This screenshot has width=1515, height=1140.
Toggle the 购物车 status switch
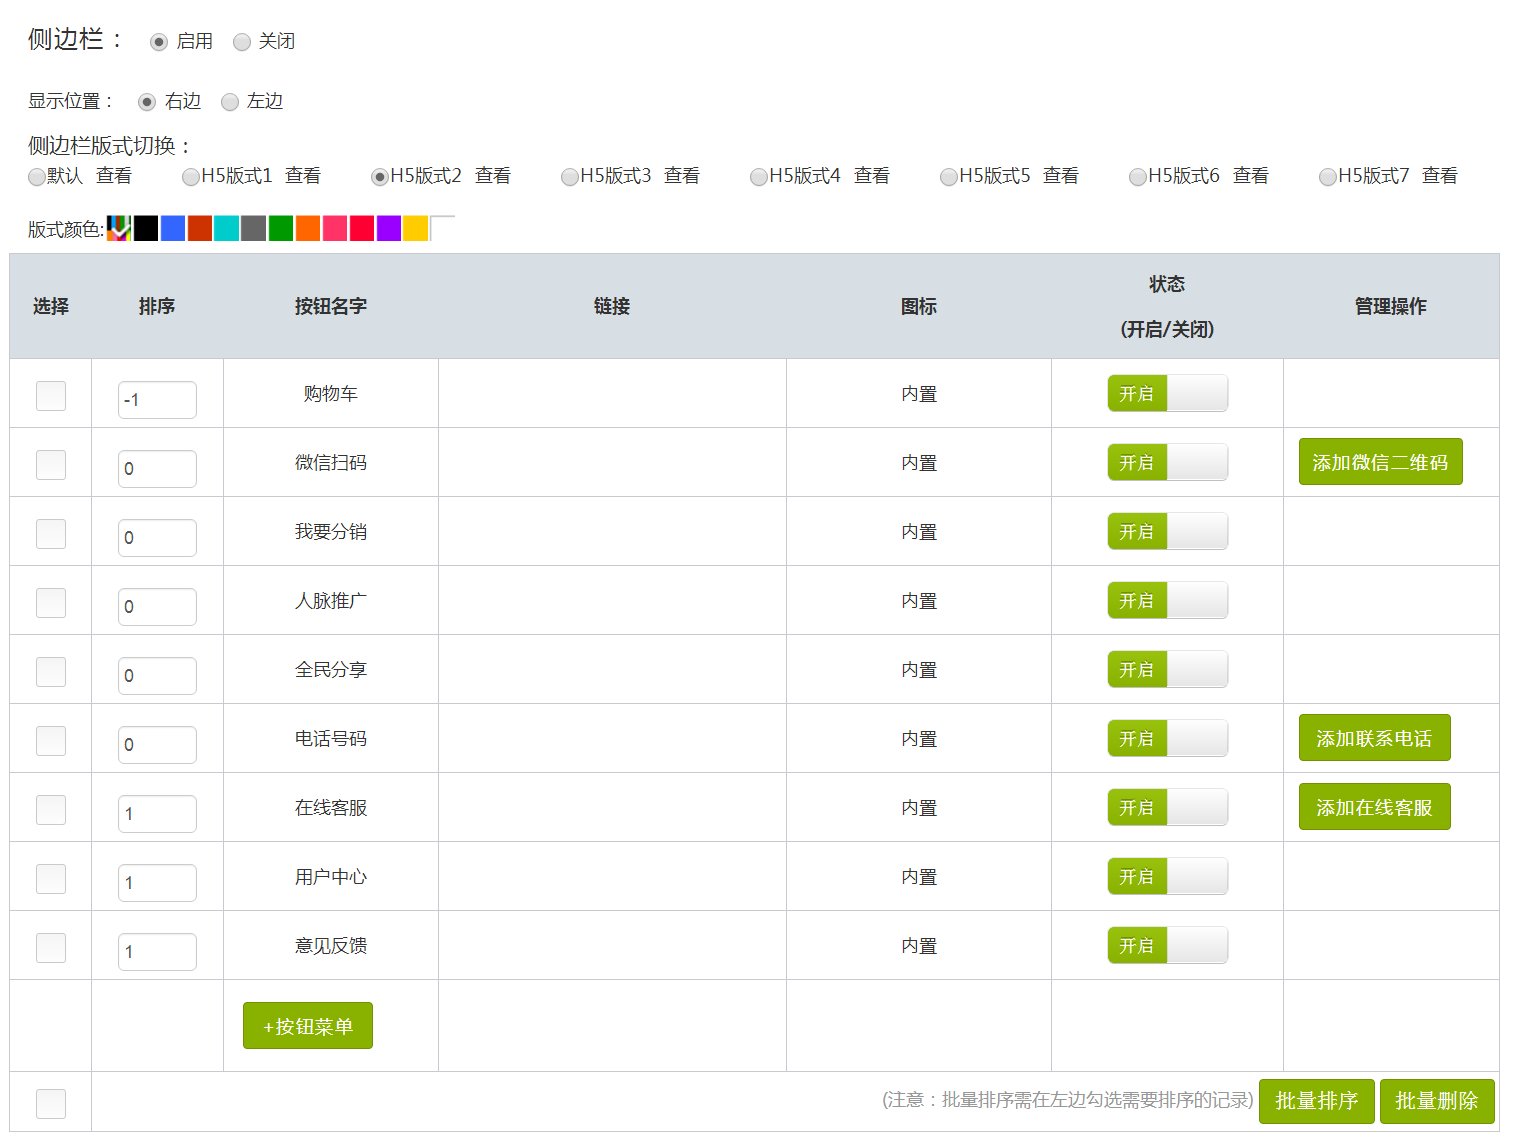click(1167, 394)
